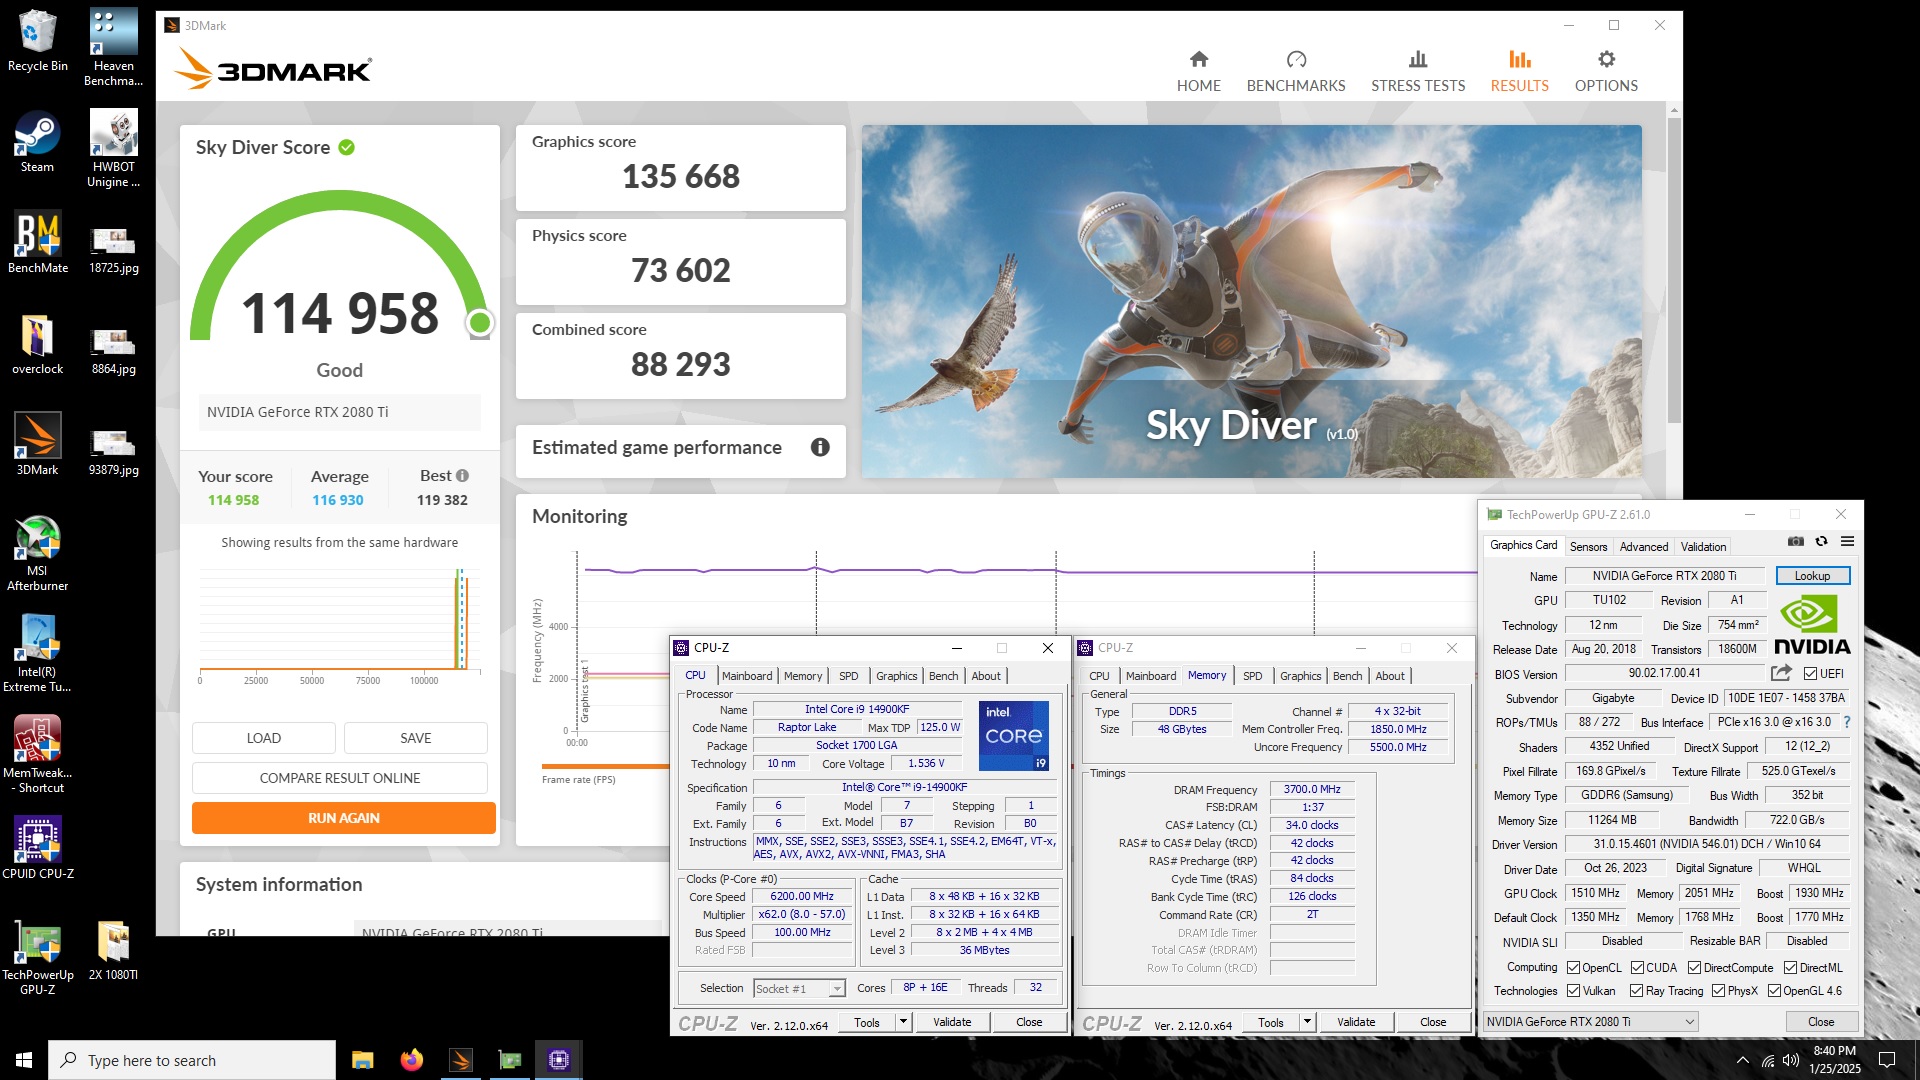Click the Sky Diver score gauge knob
The width and height of the screenshot is (1920, 1080).
480,323
